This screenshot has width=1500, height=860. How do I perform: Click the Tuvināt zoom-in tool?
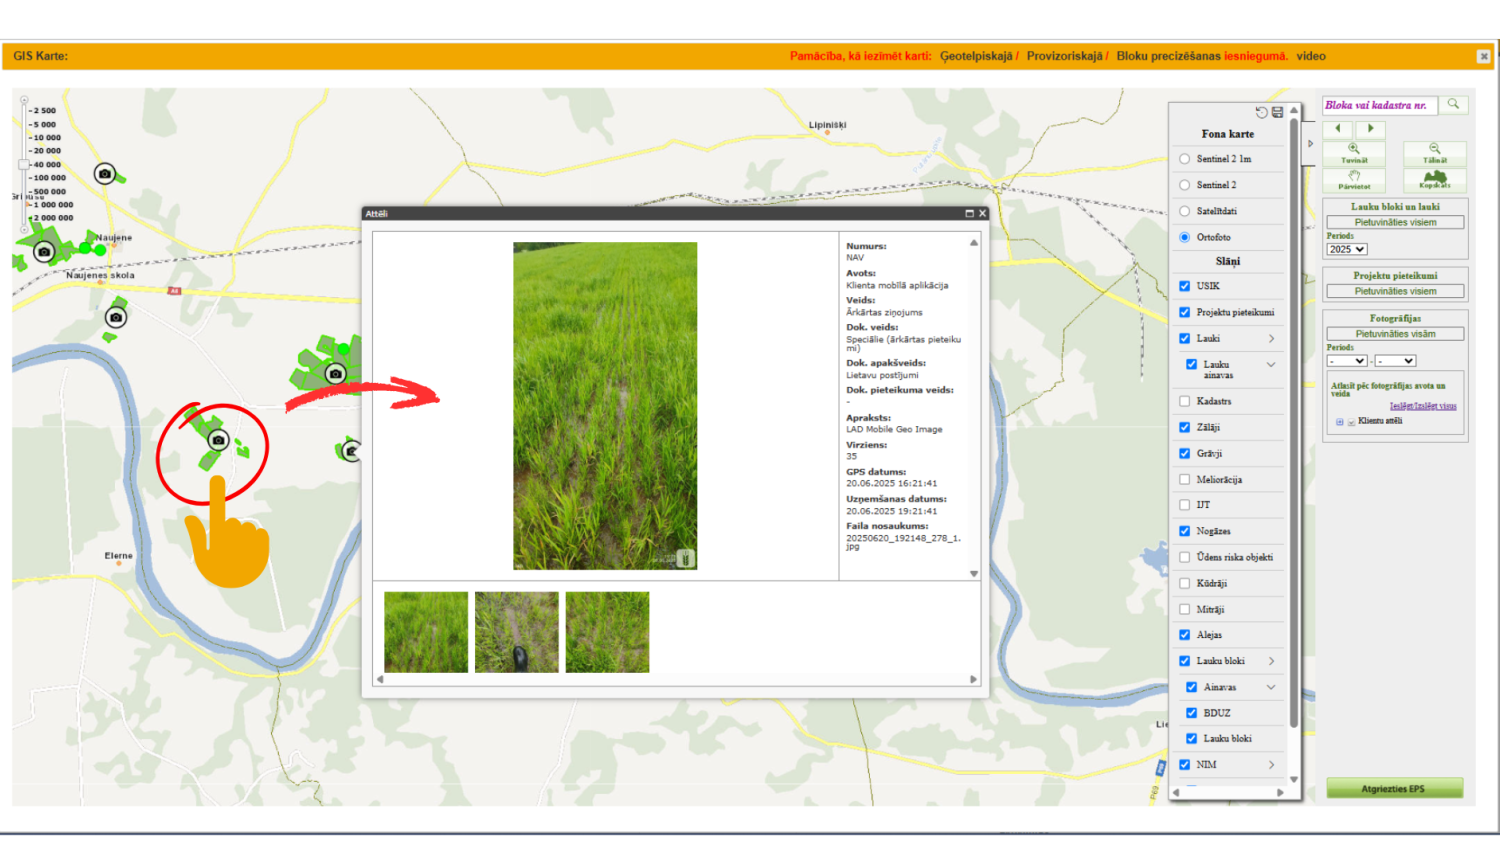1354,153
